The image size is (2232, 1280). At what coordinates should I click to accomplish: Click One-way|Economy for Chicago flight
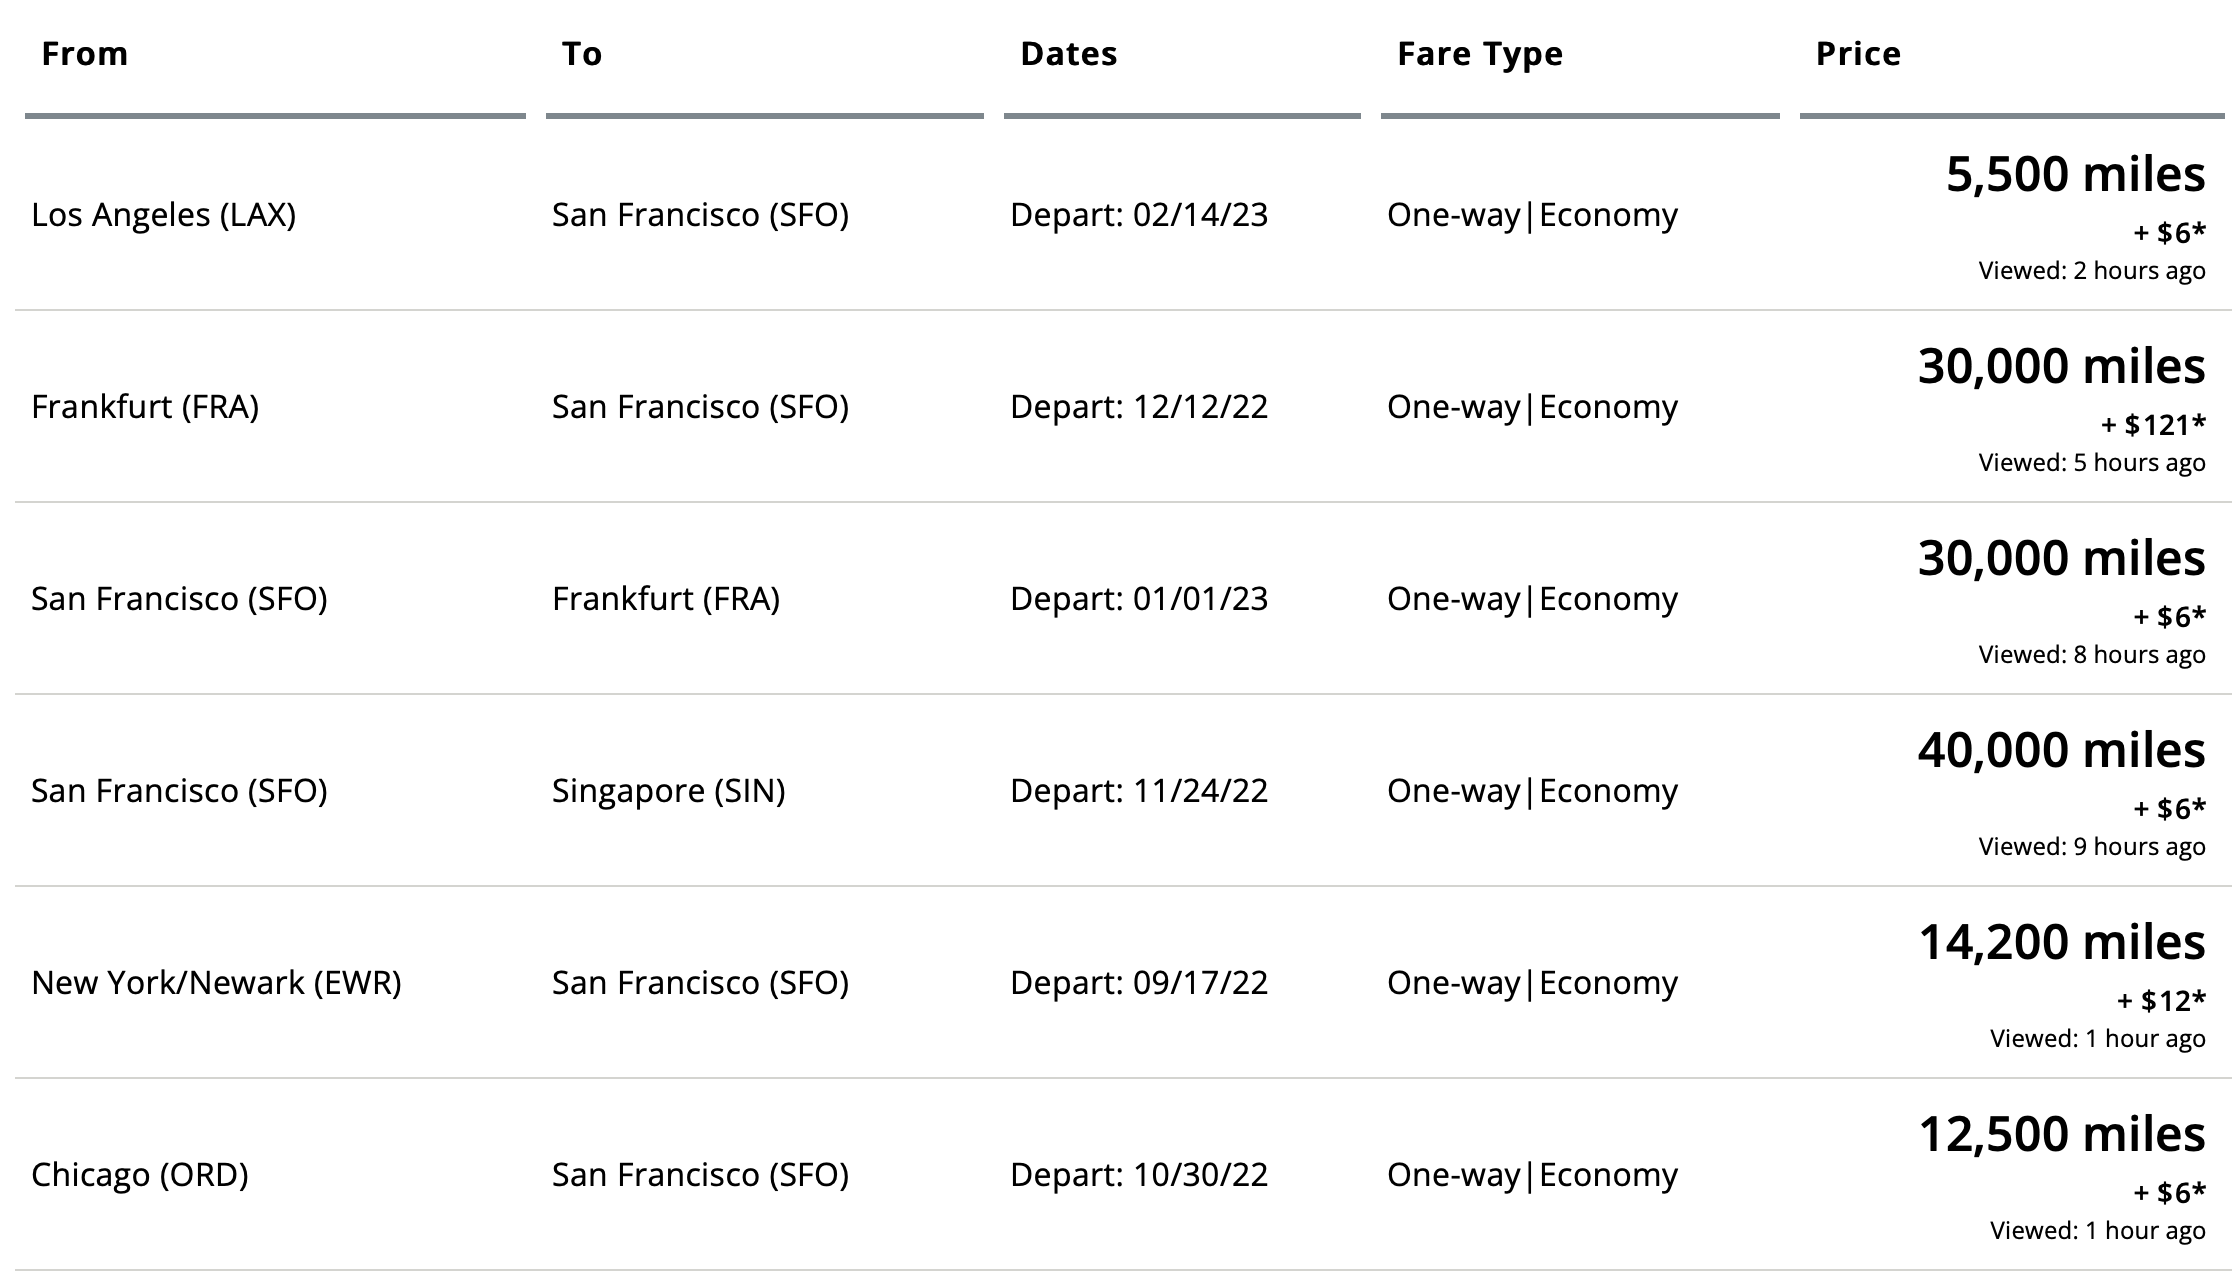coord(1532,1175)
